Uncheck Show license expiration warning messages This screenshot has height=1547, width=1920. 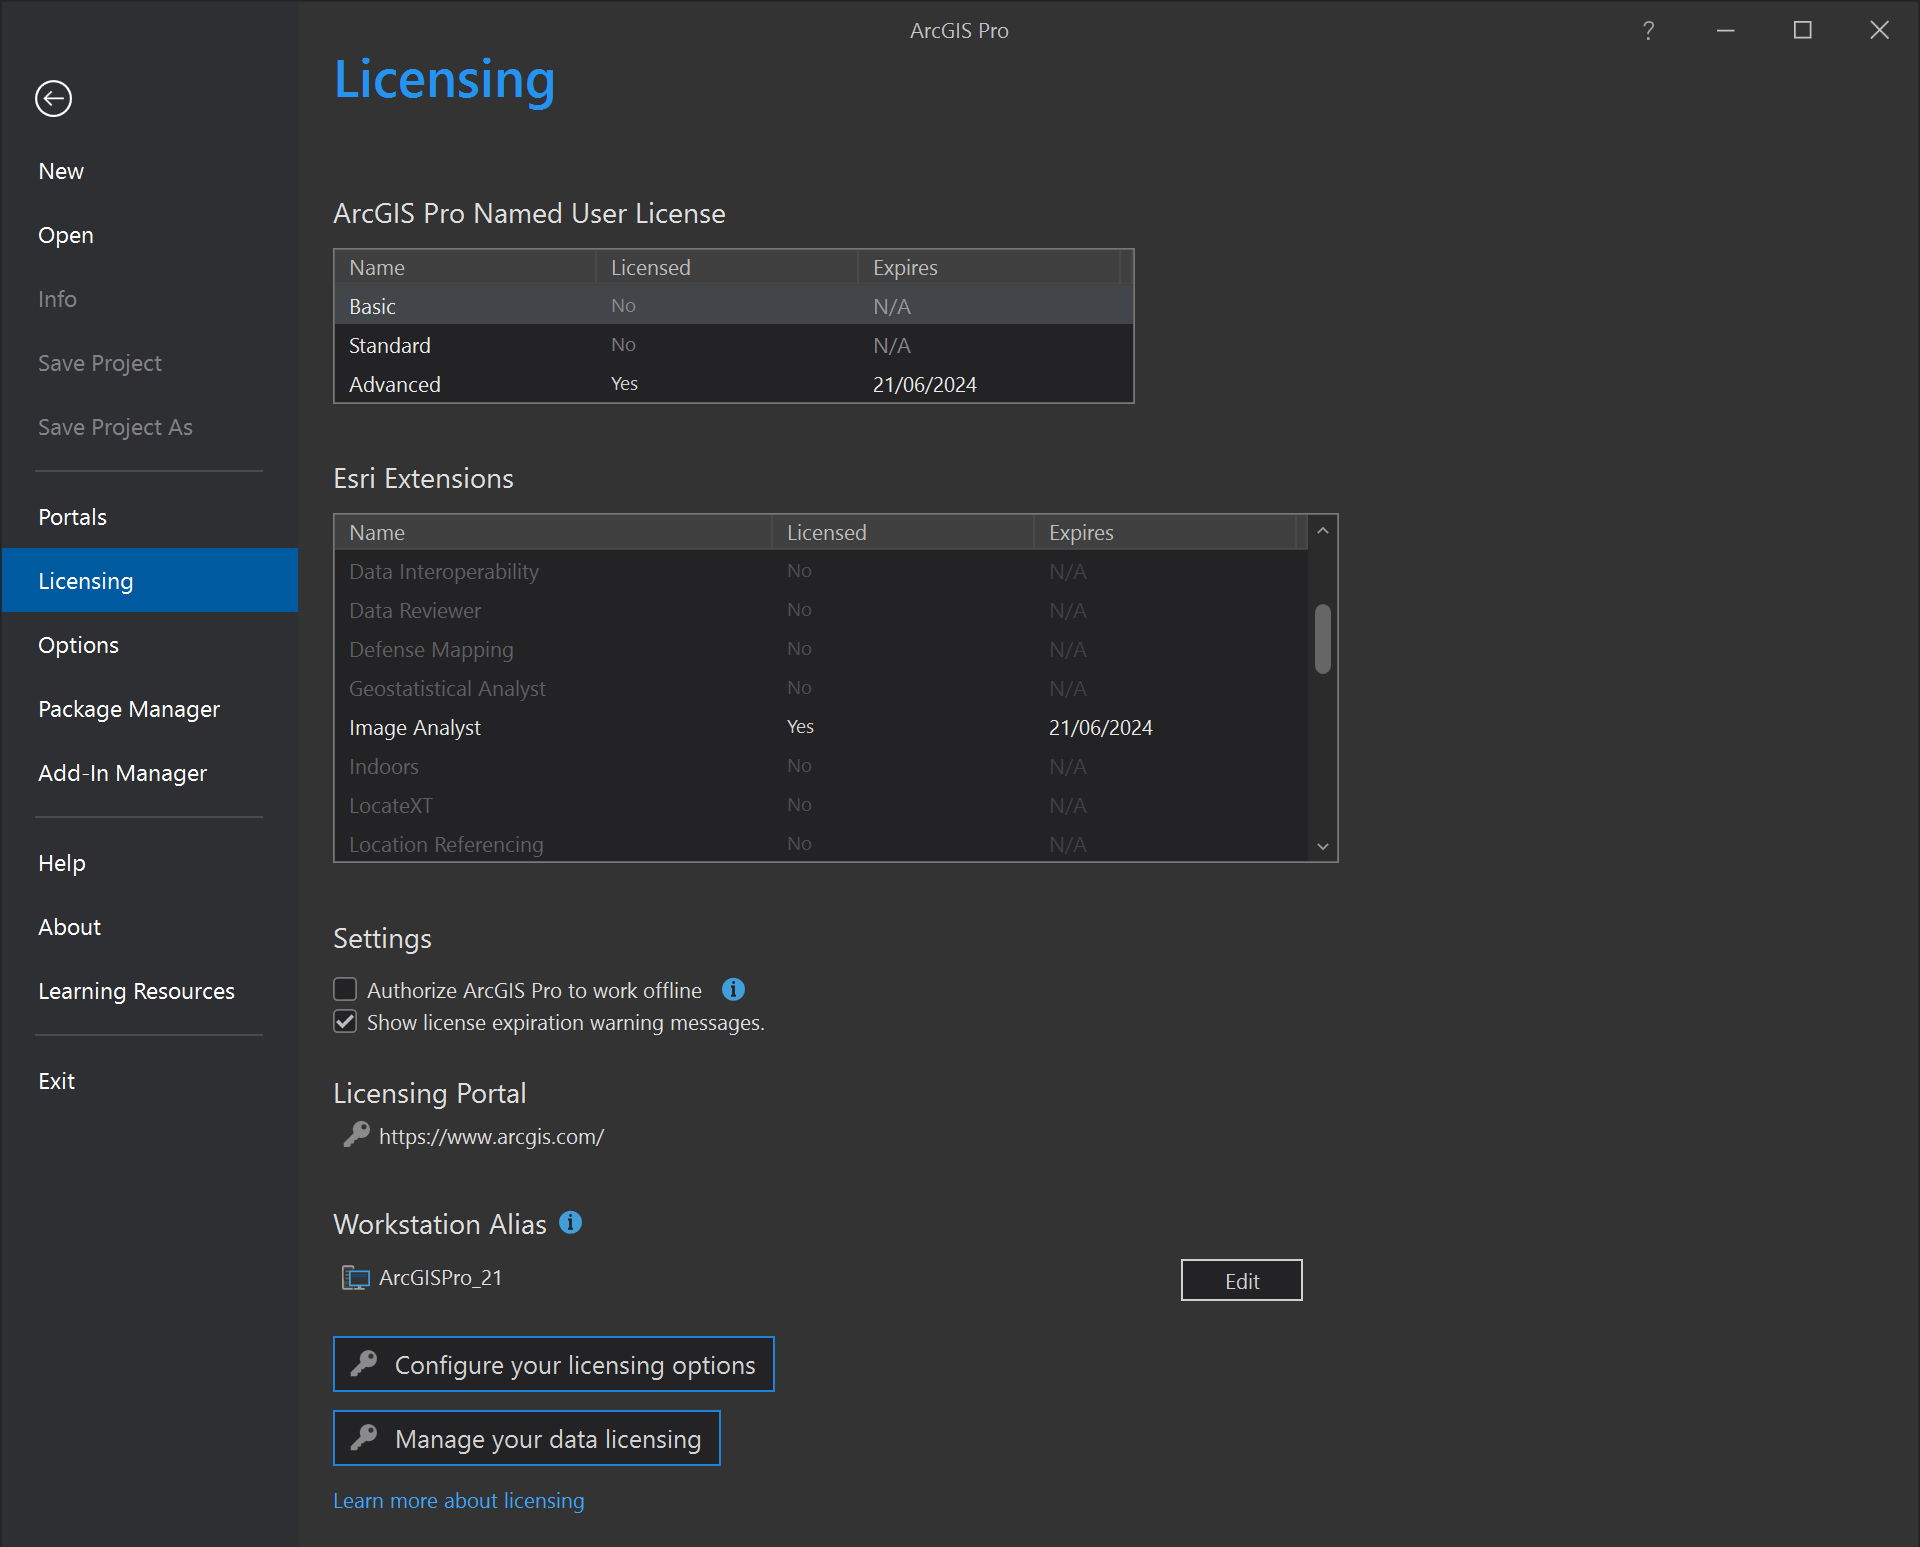point(345,1021)
